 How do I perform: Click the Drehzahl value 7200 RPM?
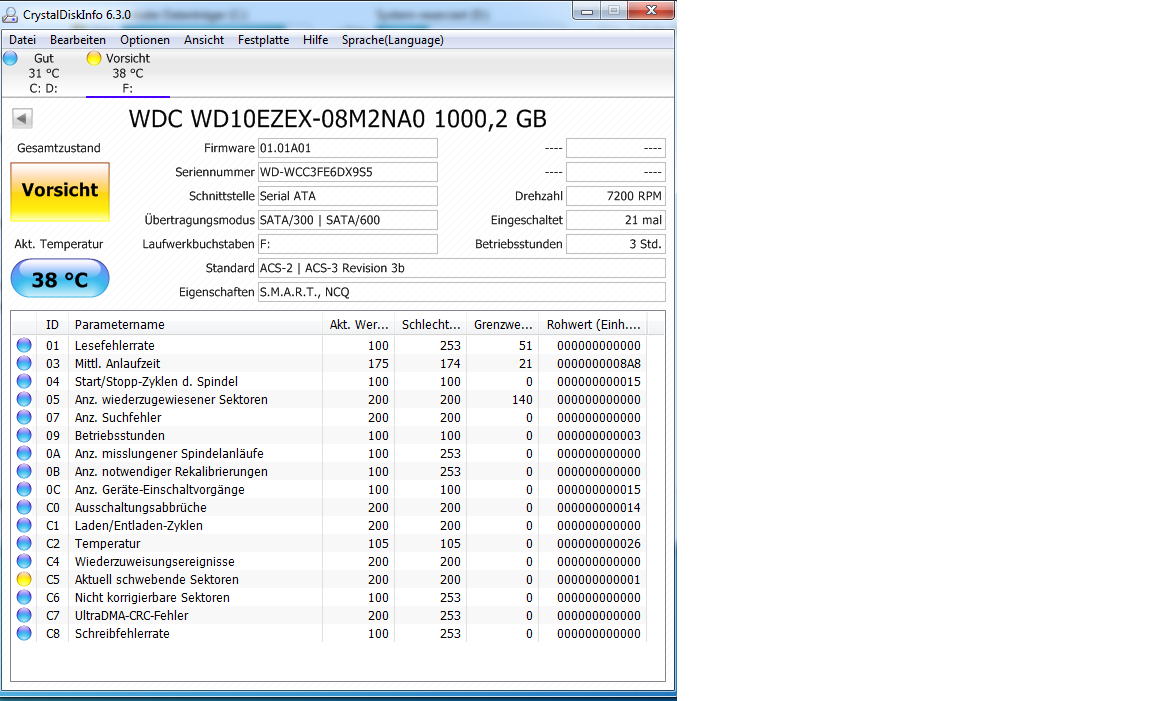coord(616,196)
